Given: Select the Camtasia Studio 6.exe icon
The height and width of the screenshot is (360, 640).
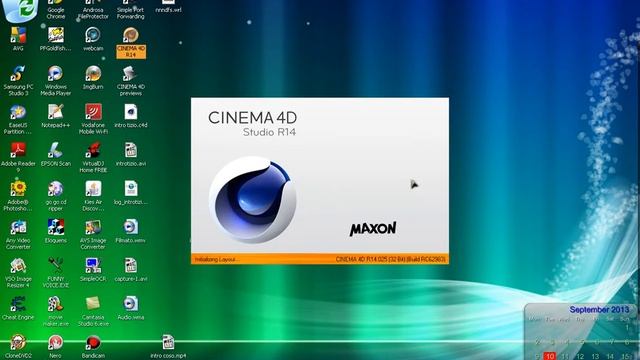Looking at the screenshot, I should pos(93,311).
